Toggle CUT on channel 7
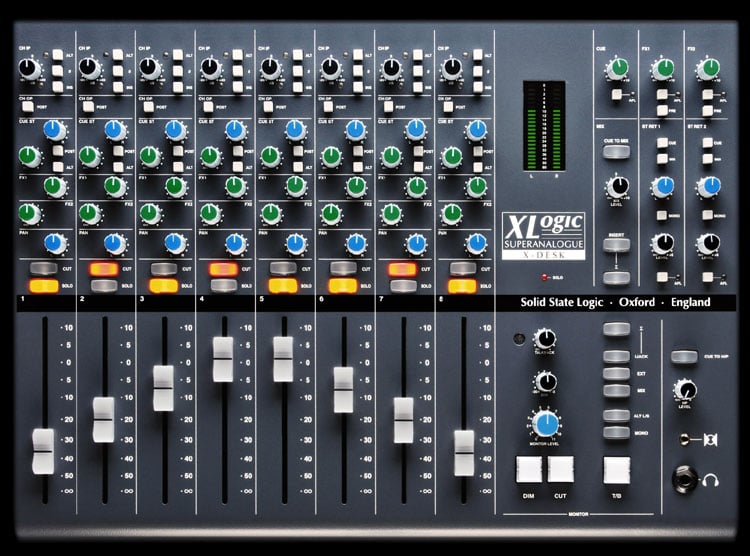750x556 pixels. tap(403, 269)
